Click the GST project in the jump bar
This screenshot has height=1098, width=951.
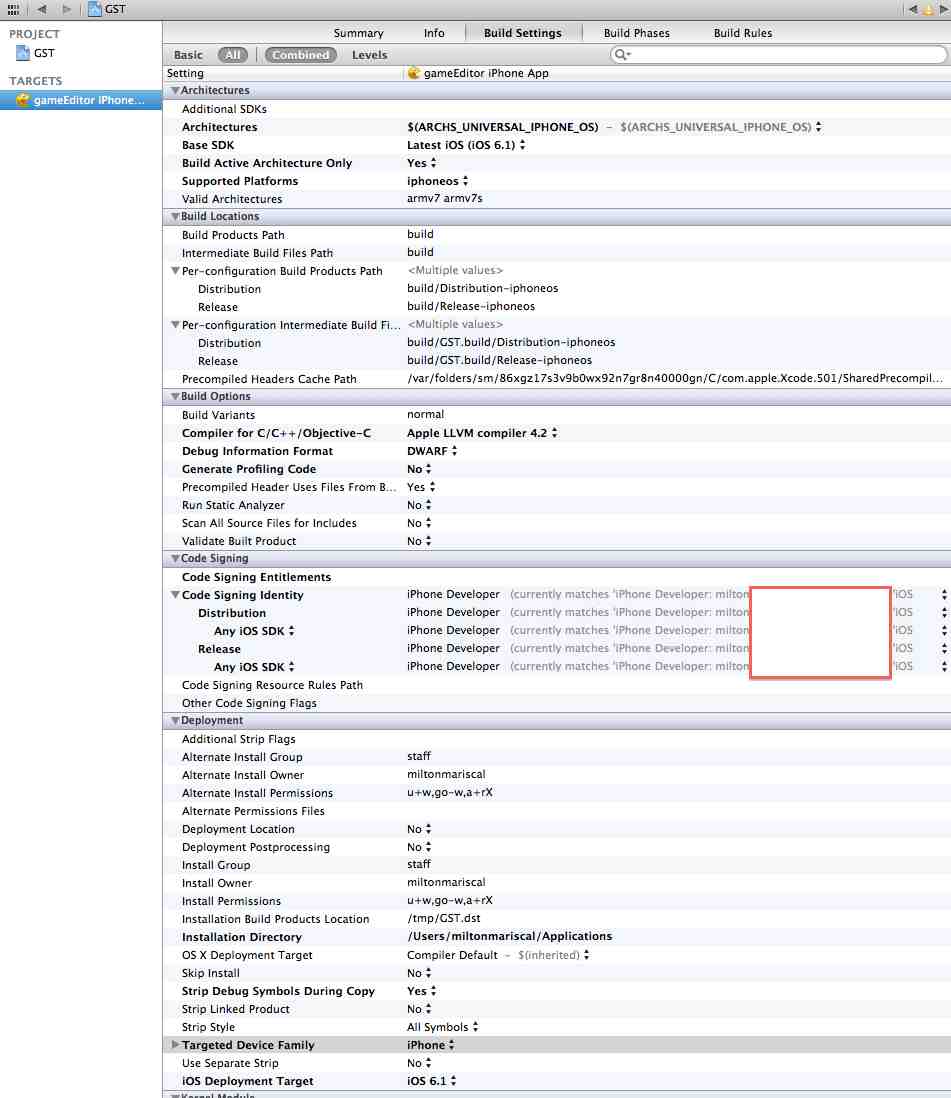tap(107, 9)
